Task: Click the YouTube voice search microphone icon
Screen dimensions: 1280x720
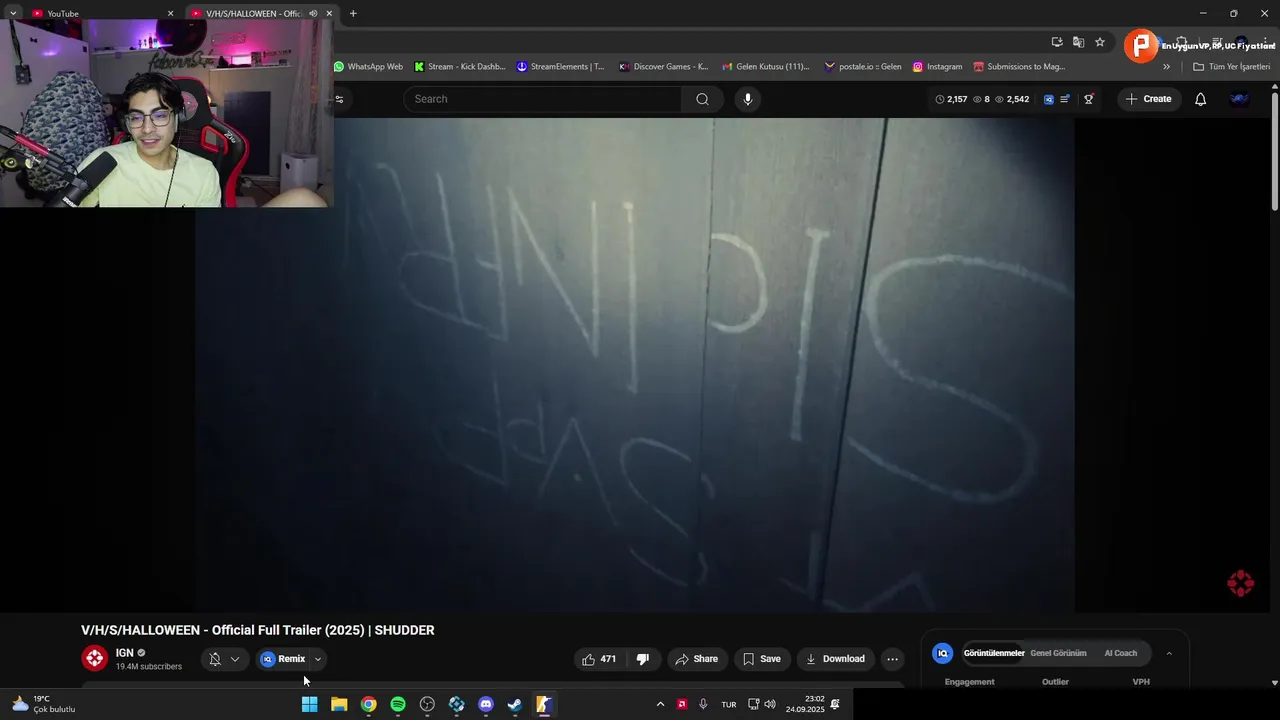Action: coord(747,99)
